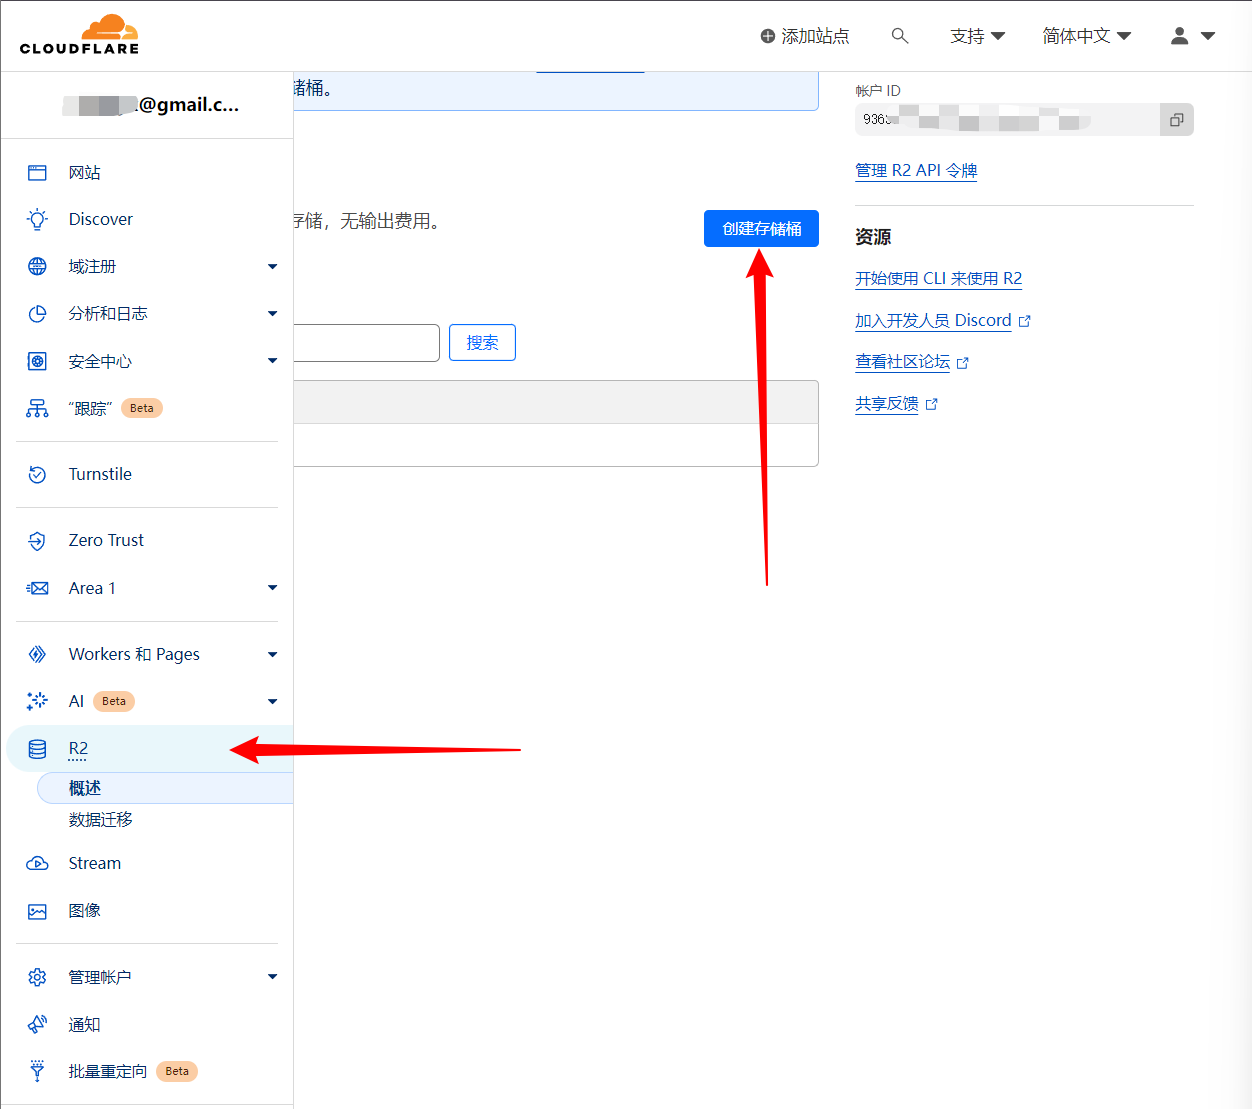
Task: Click the account ID value field
Action: pyautogui.click(x=1007, y=120)
